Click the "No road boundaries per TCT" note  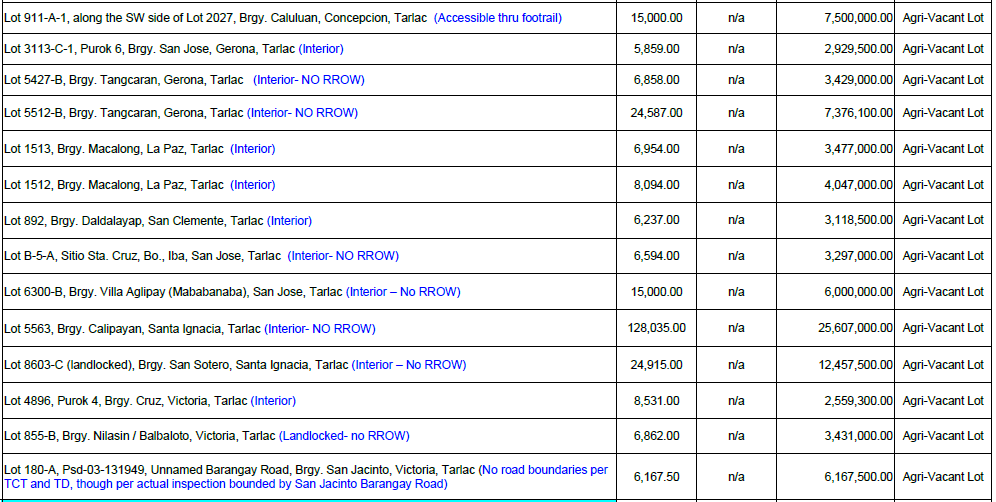[543, 470]
